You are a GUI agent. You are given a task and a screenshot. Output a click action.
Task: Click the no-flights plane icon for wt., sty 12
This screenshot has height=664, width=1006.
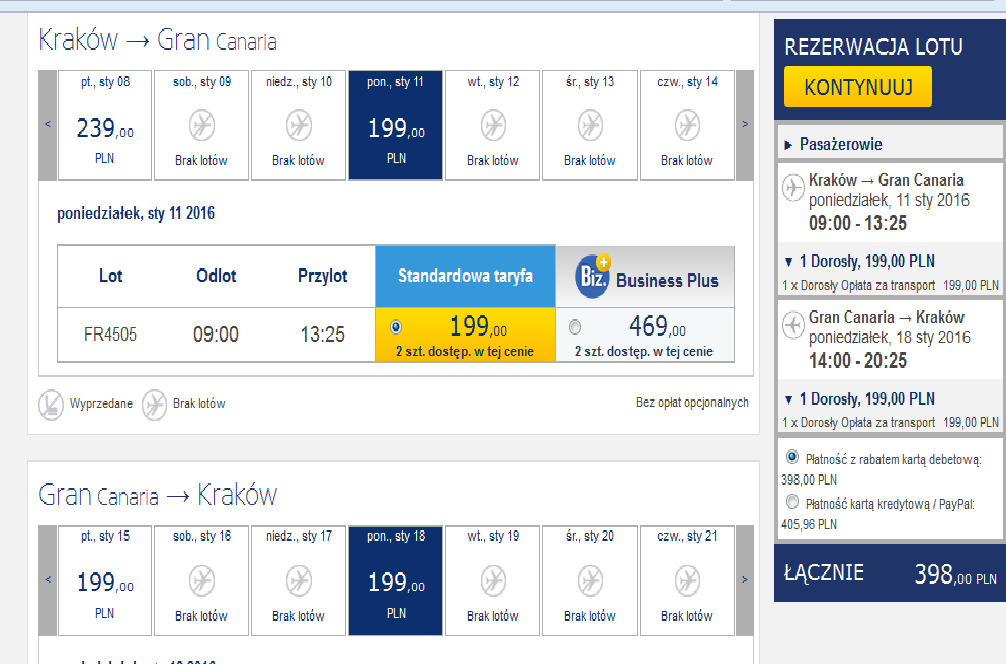click(493, 126)
